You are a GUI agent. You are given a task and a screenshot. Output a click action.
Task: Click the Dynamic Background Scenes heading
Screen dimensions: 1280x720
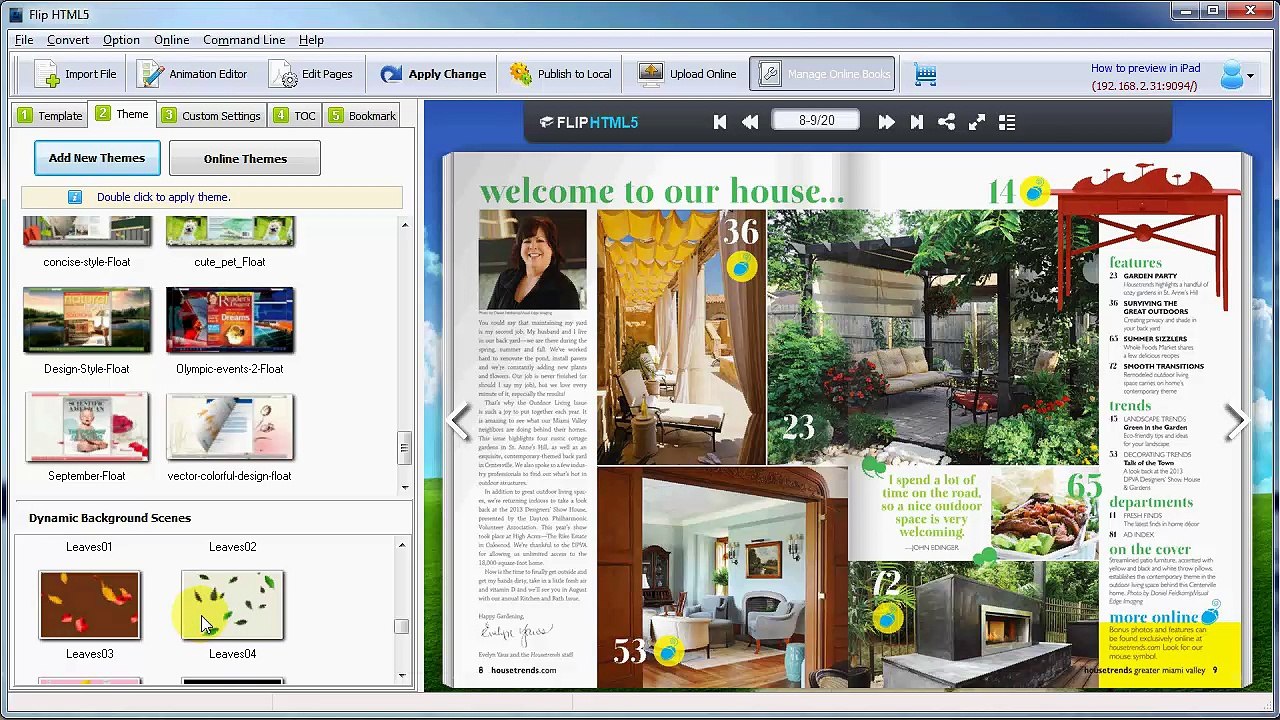click(x=110, y=518)
